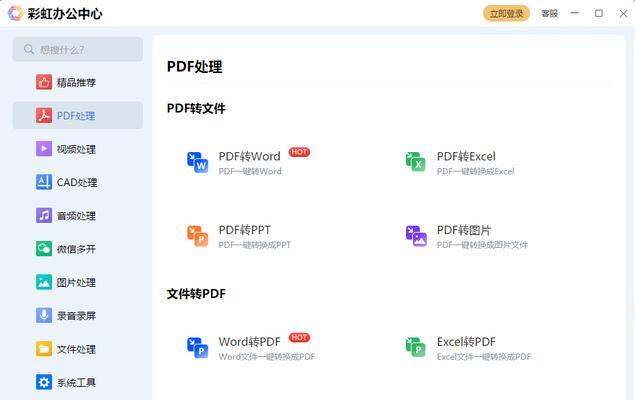The height and width of the screenshot is (400, 635).
Task: Click the PDF转文件 section heading
Action: pos(196,108)
